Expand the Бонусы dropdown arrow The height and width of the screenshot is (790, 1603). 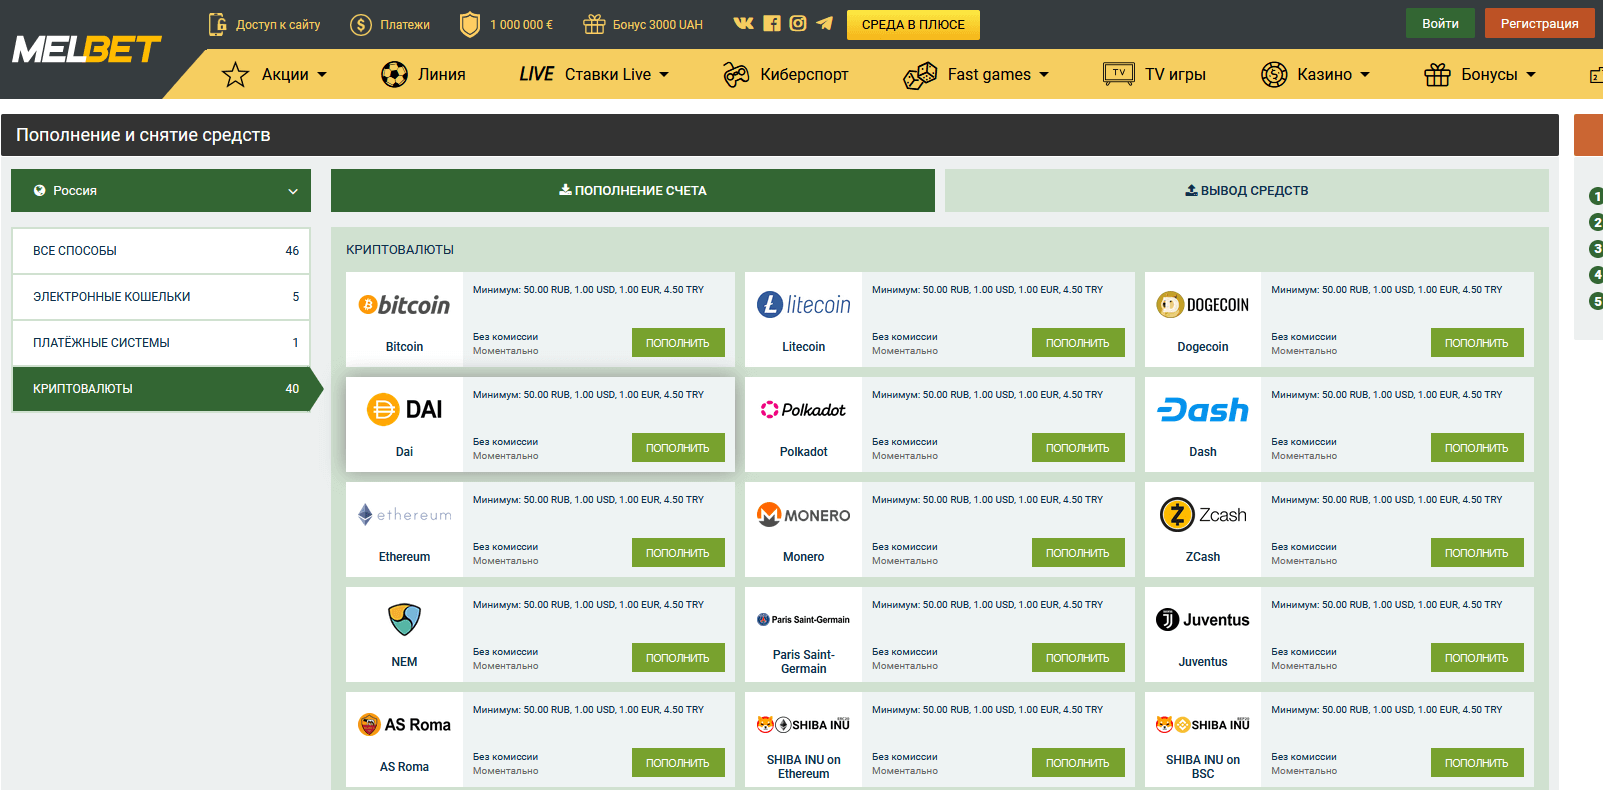point(1531,75)
